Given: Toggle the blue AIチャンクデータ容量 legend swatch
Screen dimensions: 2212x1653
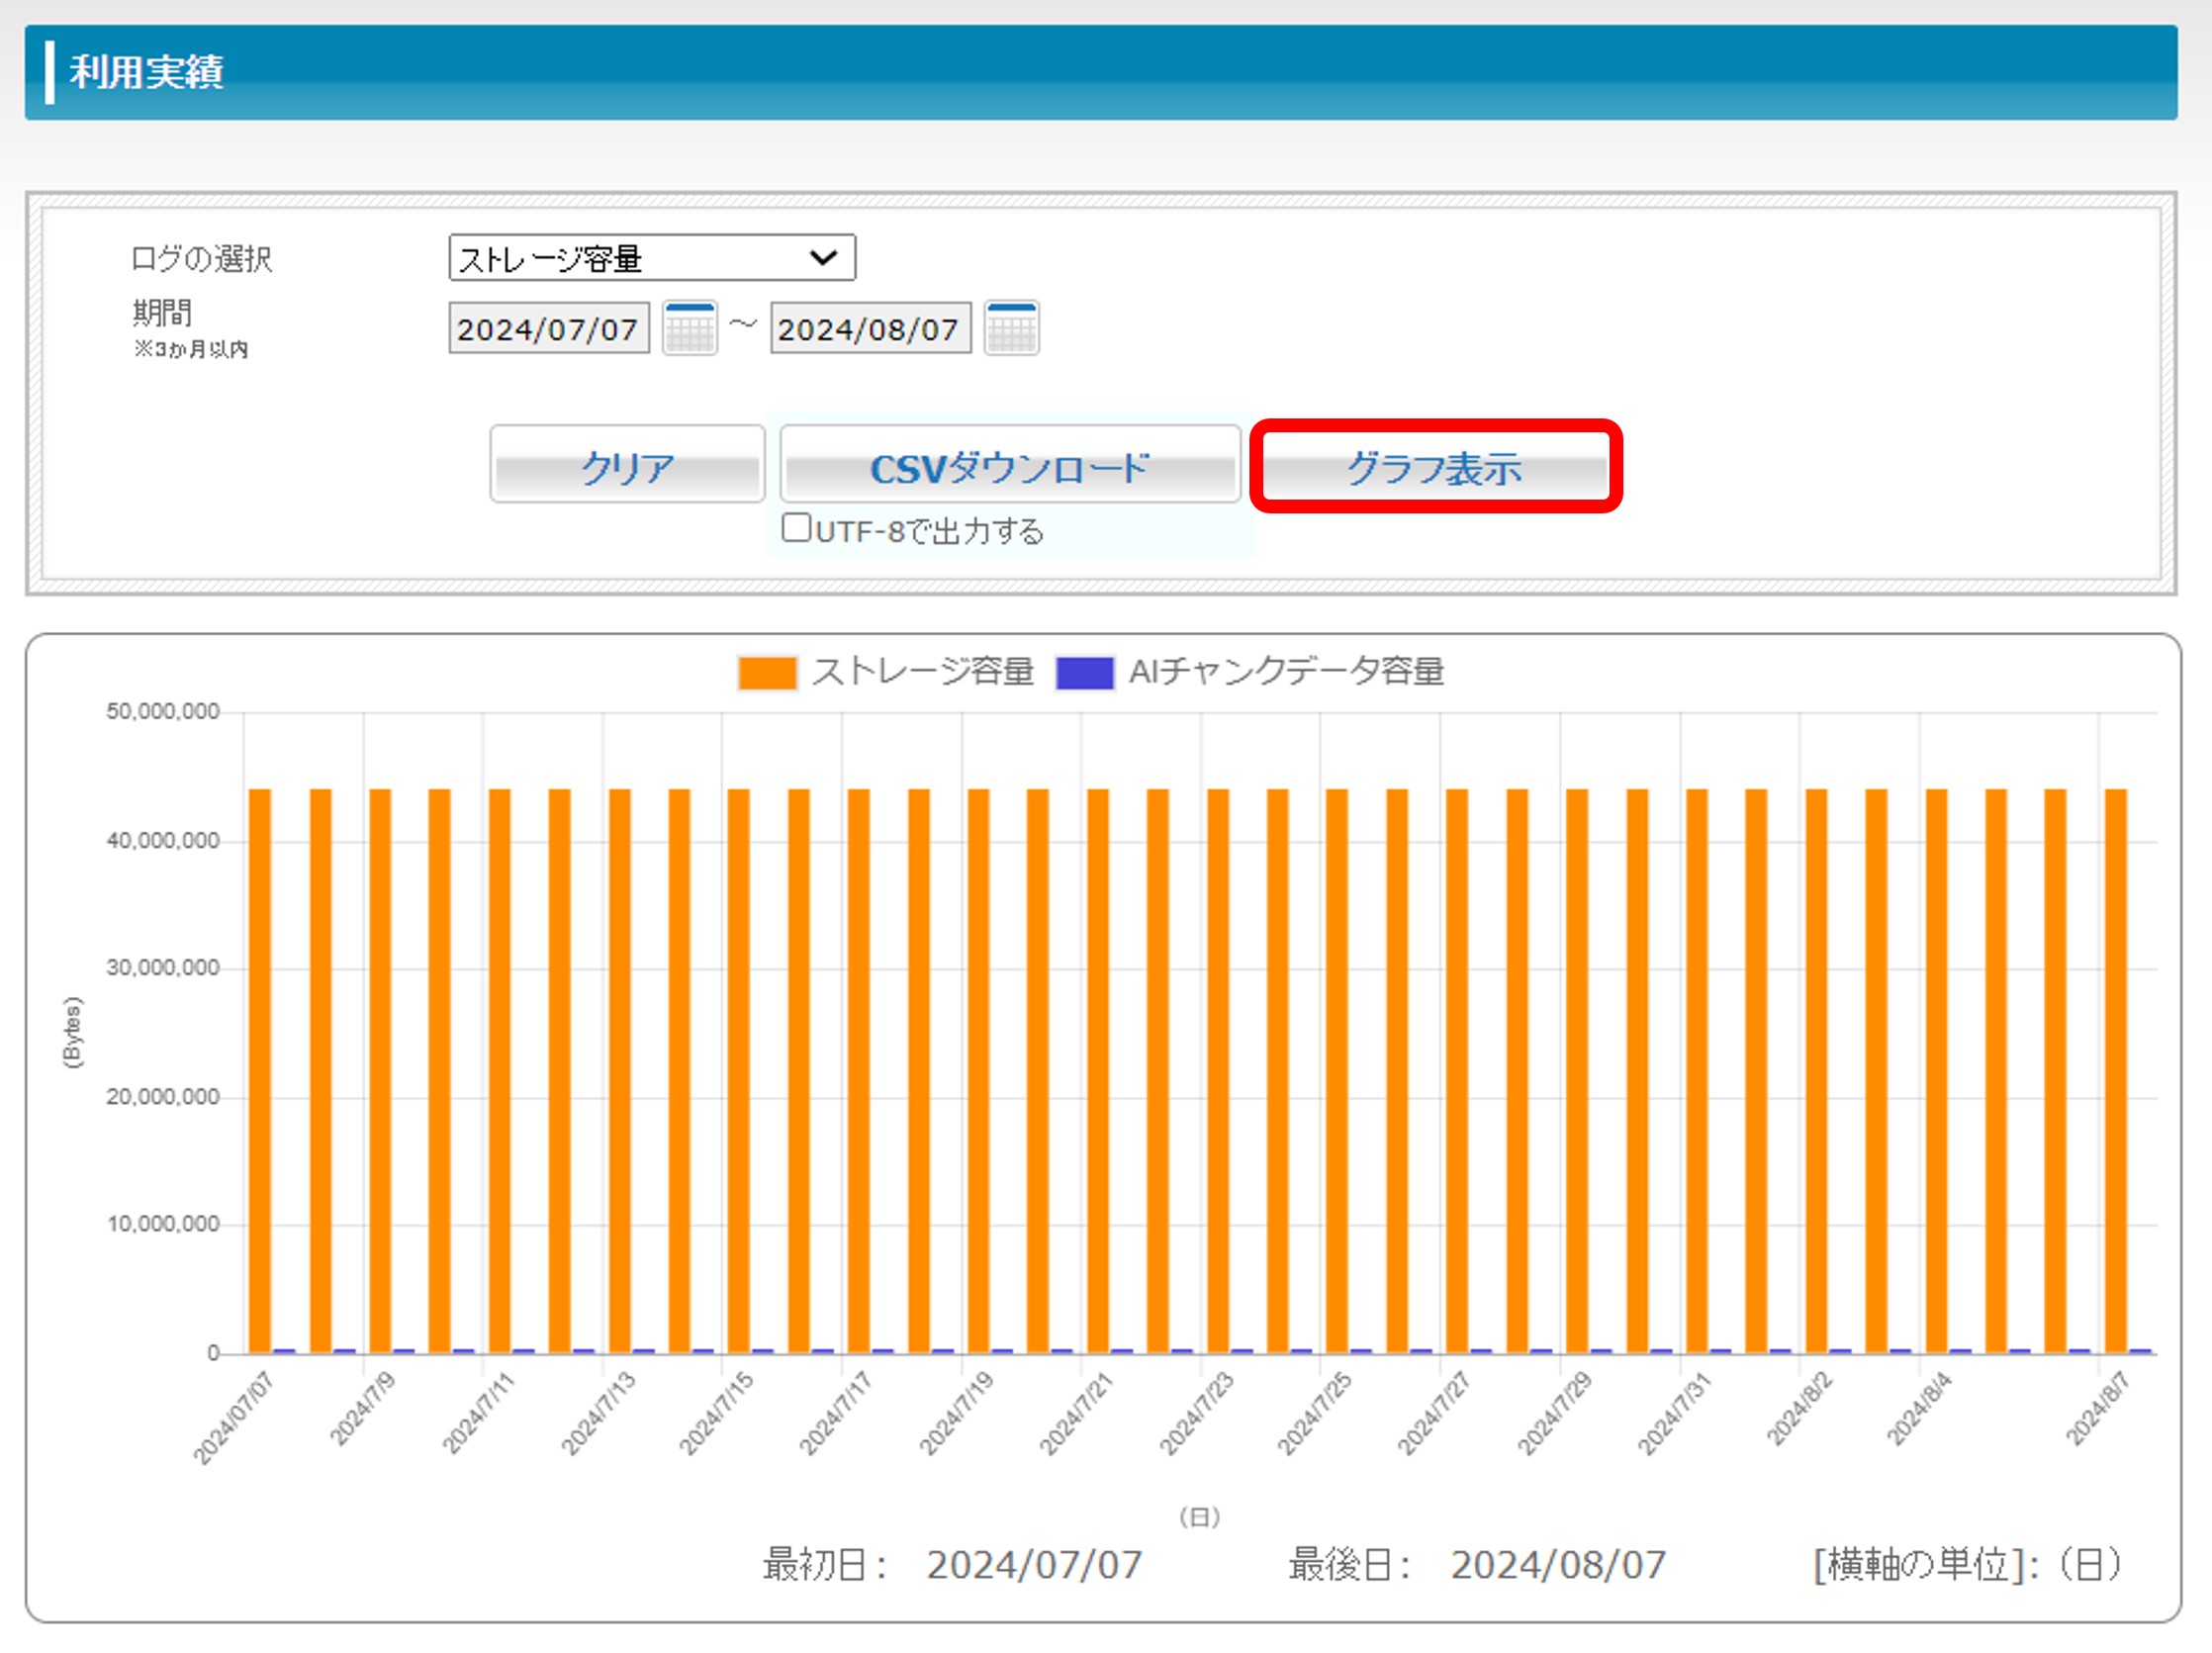Looking at the screenshot, I should pos(1085,672).
